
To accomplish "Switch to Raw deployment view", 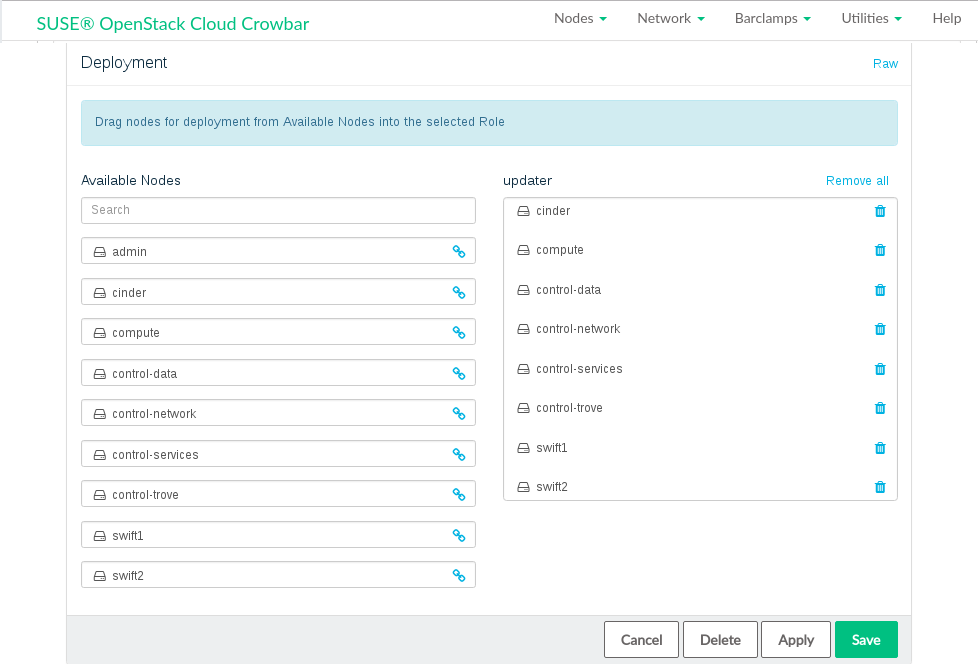I will tap(885, 64).
